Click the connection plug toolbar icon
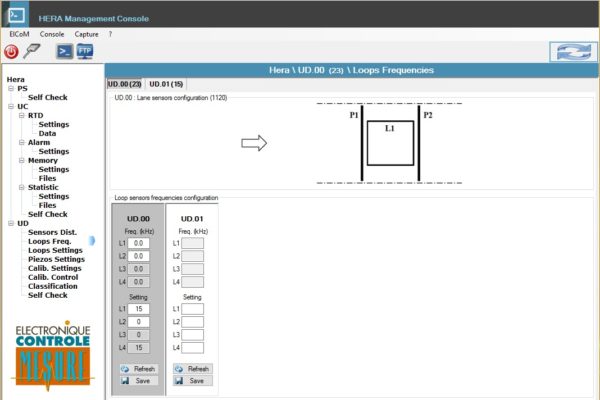Viewport: 600px width, 400px height. [31, 51]
